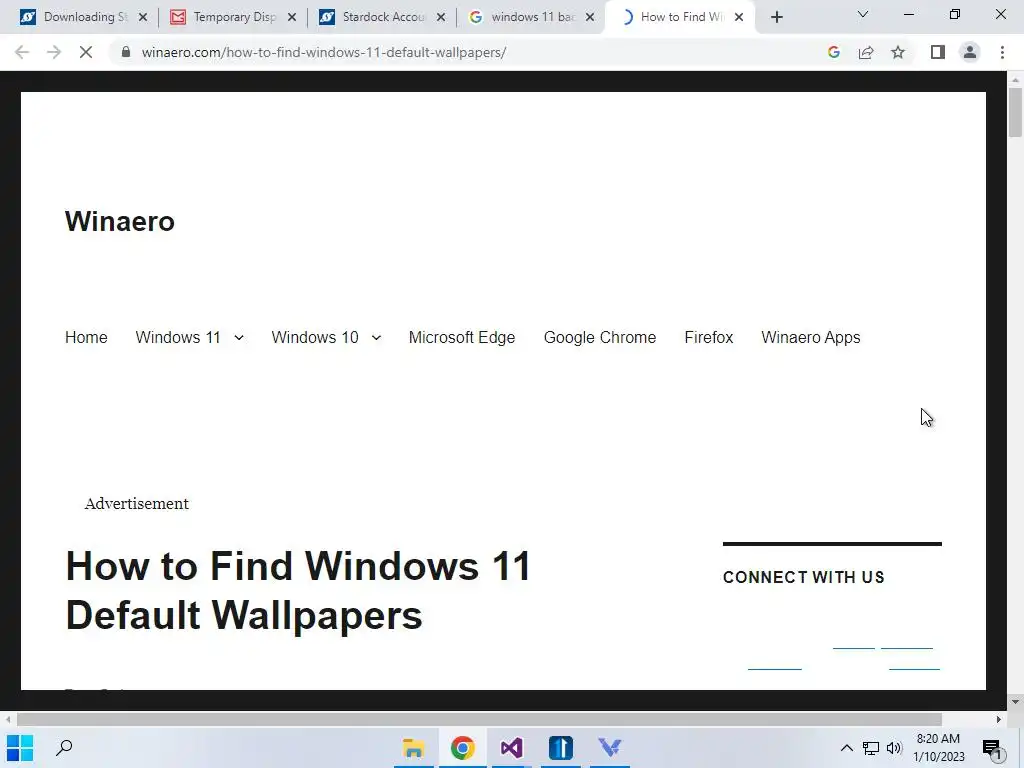Click the Advertisement label
This screenshot has width=1024, height=768.
136,504
